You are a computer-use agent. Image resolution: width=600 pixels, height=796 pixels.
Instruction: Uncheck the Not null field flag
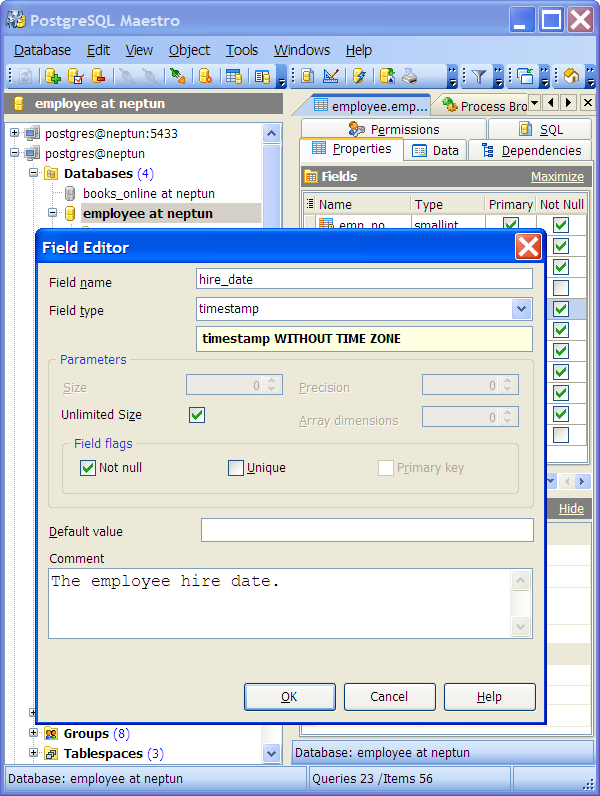click(x=87, y=467)
